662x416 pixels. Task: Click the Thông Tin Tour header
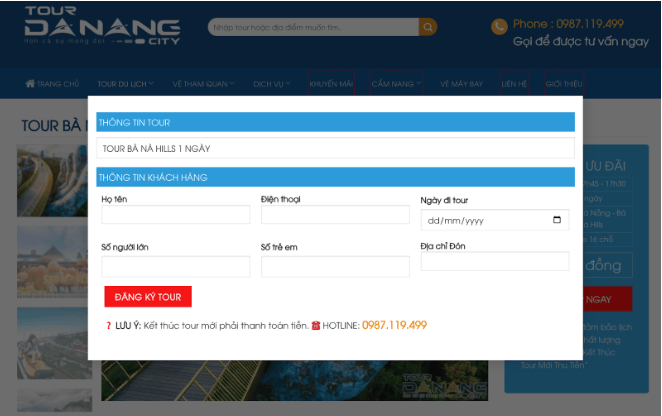(x=335, y=122)
